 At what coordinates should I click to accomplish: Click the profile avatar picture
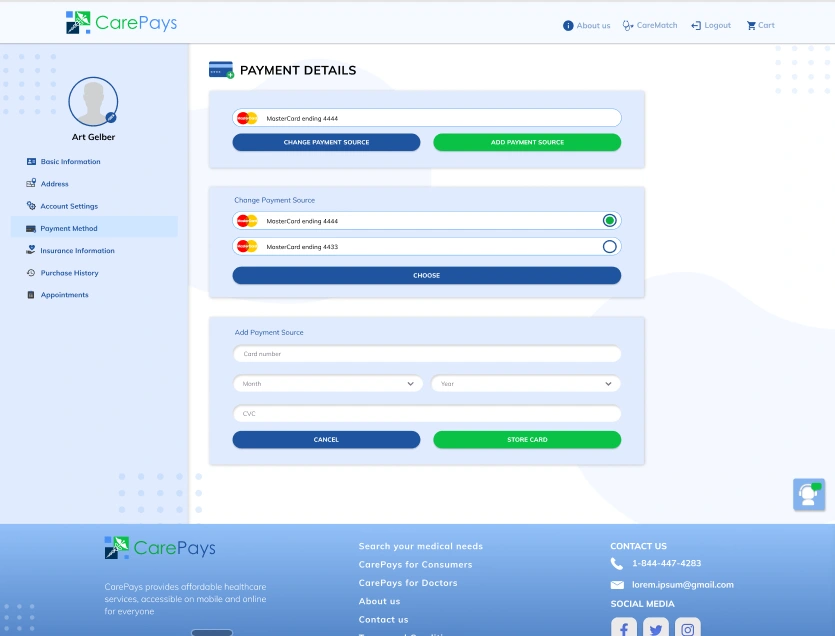tap(93, 102)
